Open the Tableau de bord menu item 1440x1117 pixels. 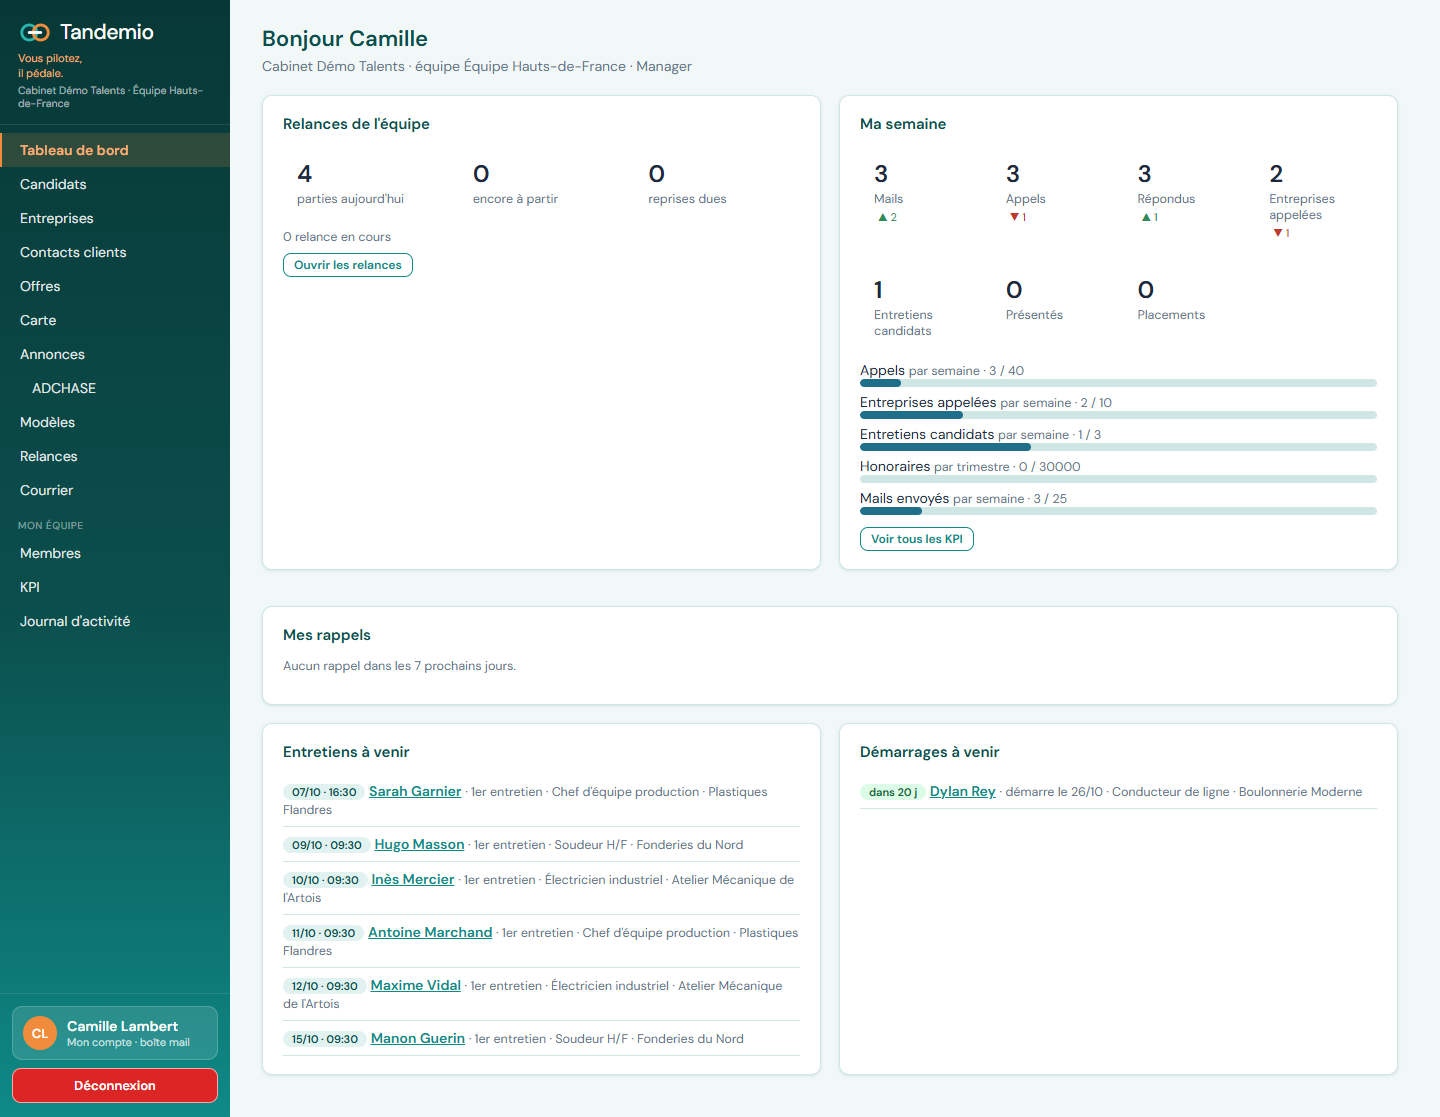[115, 150]
